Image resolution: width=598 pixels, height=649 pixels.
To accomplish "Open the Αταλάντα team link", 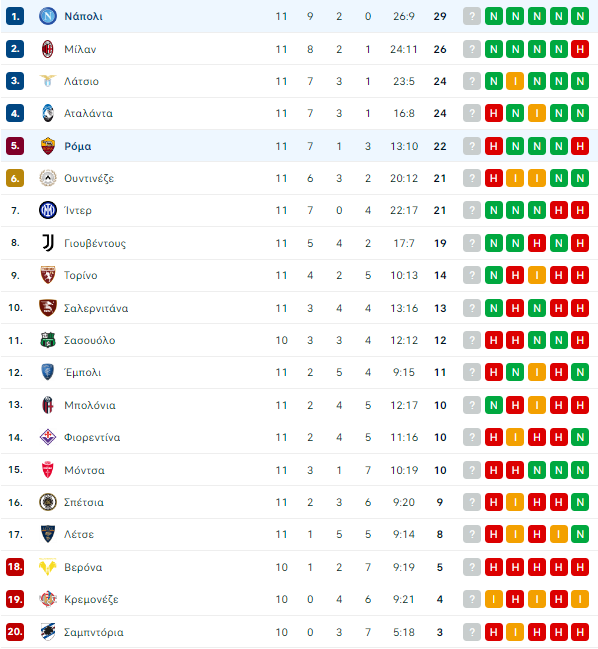I will (88, 113).
